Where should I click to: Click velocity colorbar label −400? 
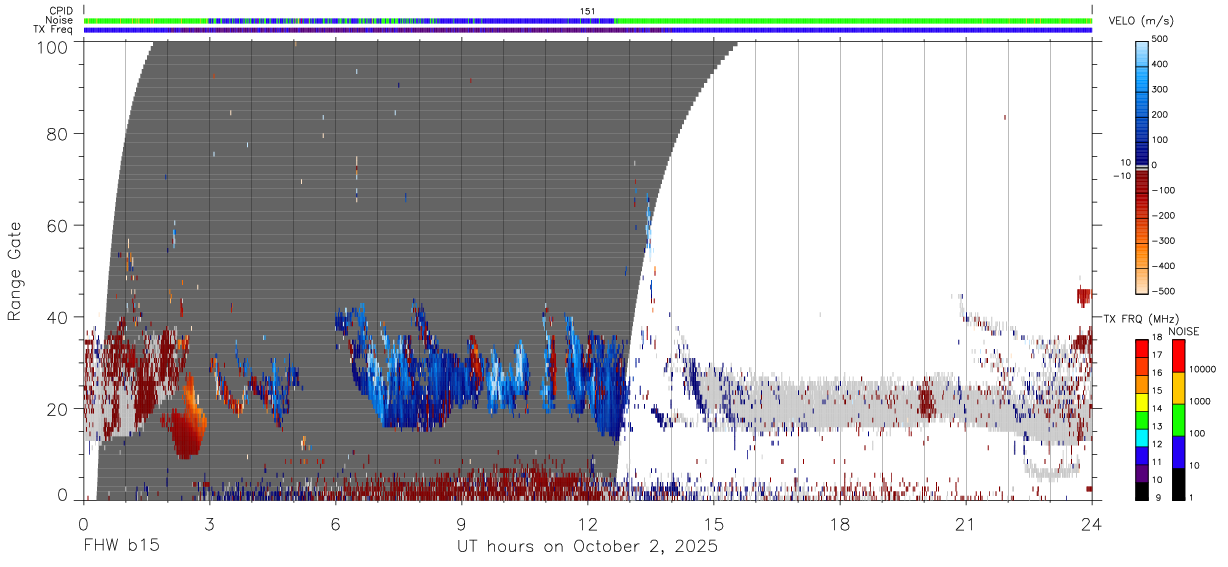[x=1164, y=266]
